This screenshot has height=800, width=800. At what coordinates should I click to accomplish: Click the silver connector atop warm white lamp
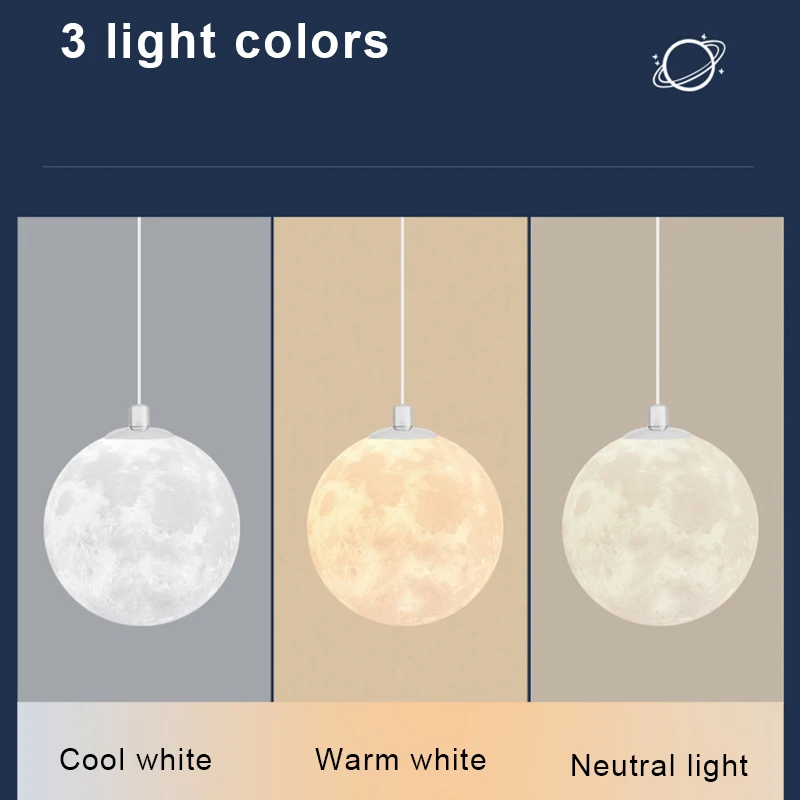(x=401, y=414)
